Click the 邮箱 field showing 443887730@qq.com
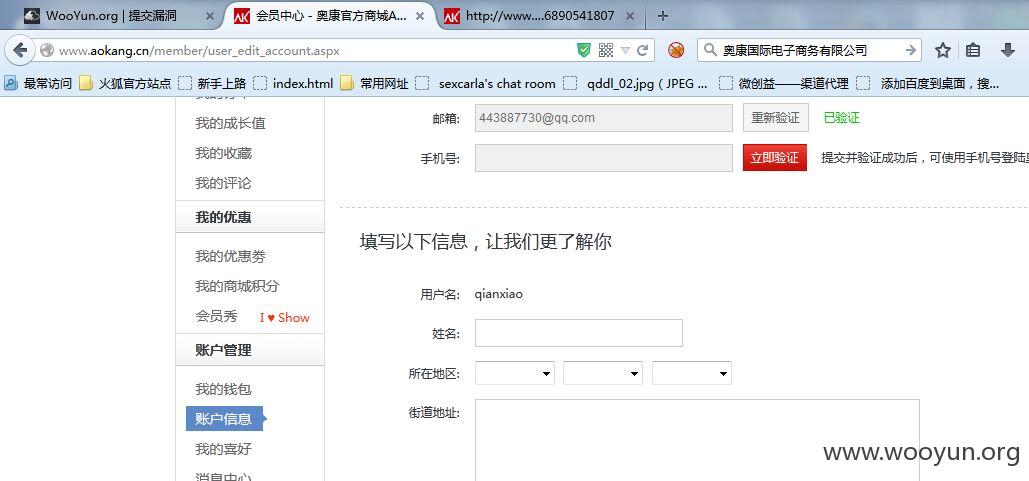This screenshot has height=481, width=1029. point(604,118)
